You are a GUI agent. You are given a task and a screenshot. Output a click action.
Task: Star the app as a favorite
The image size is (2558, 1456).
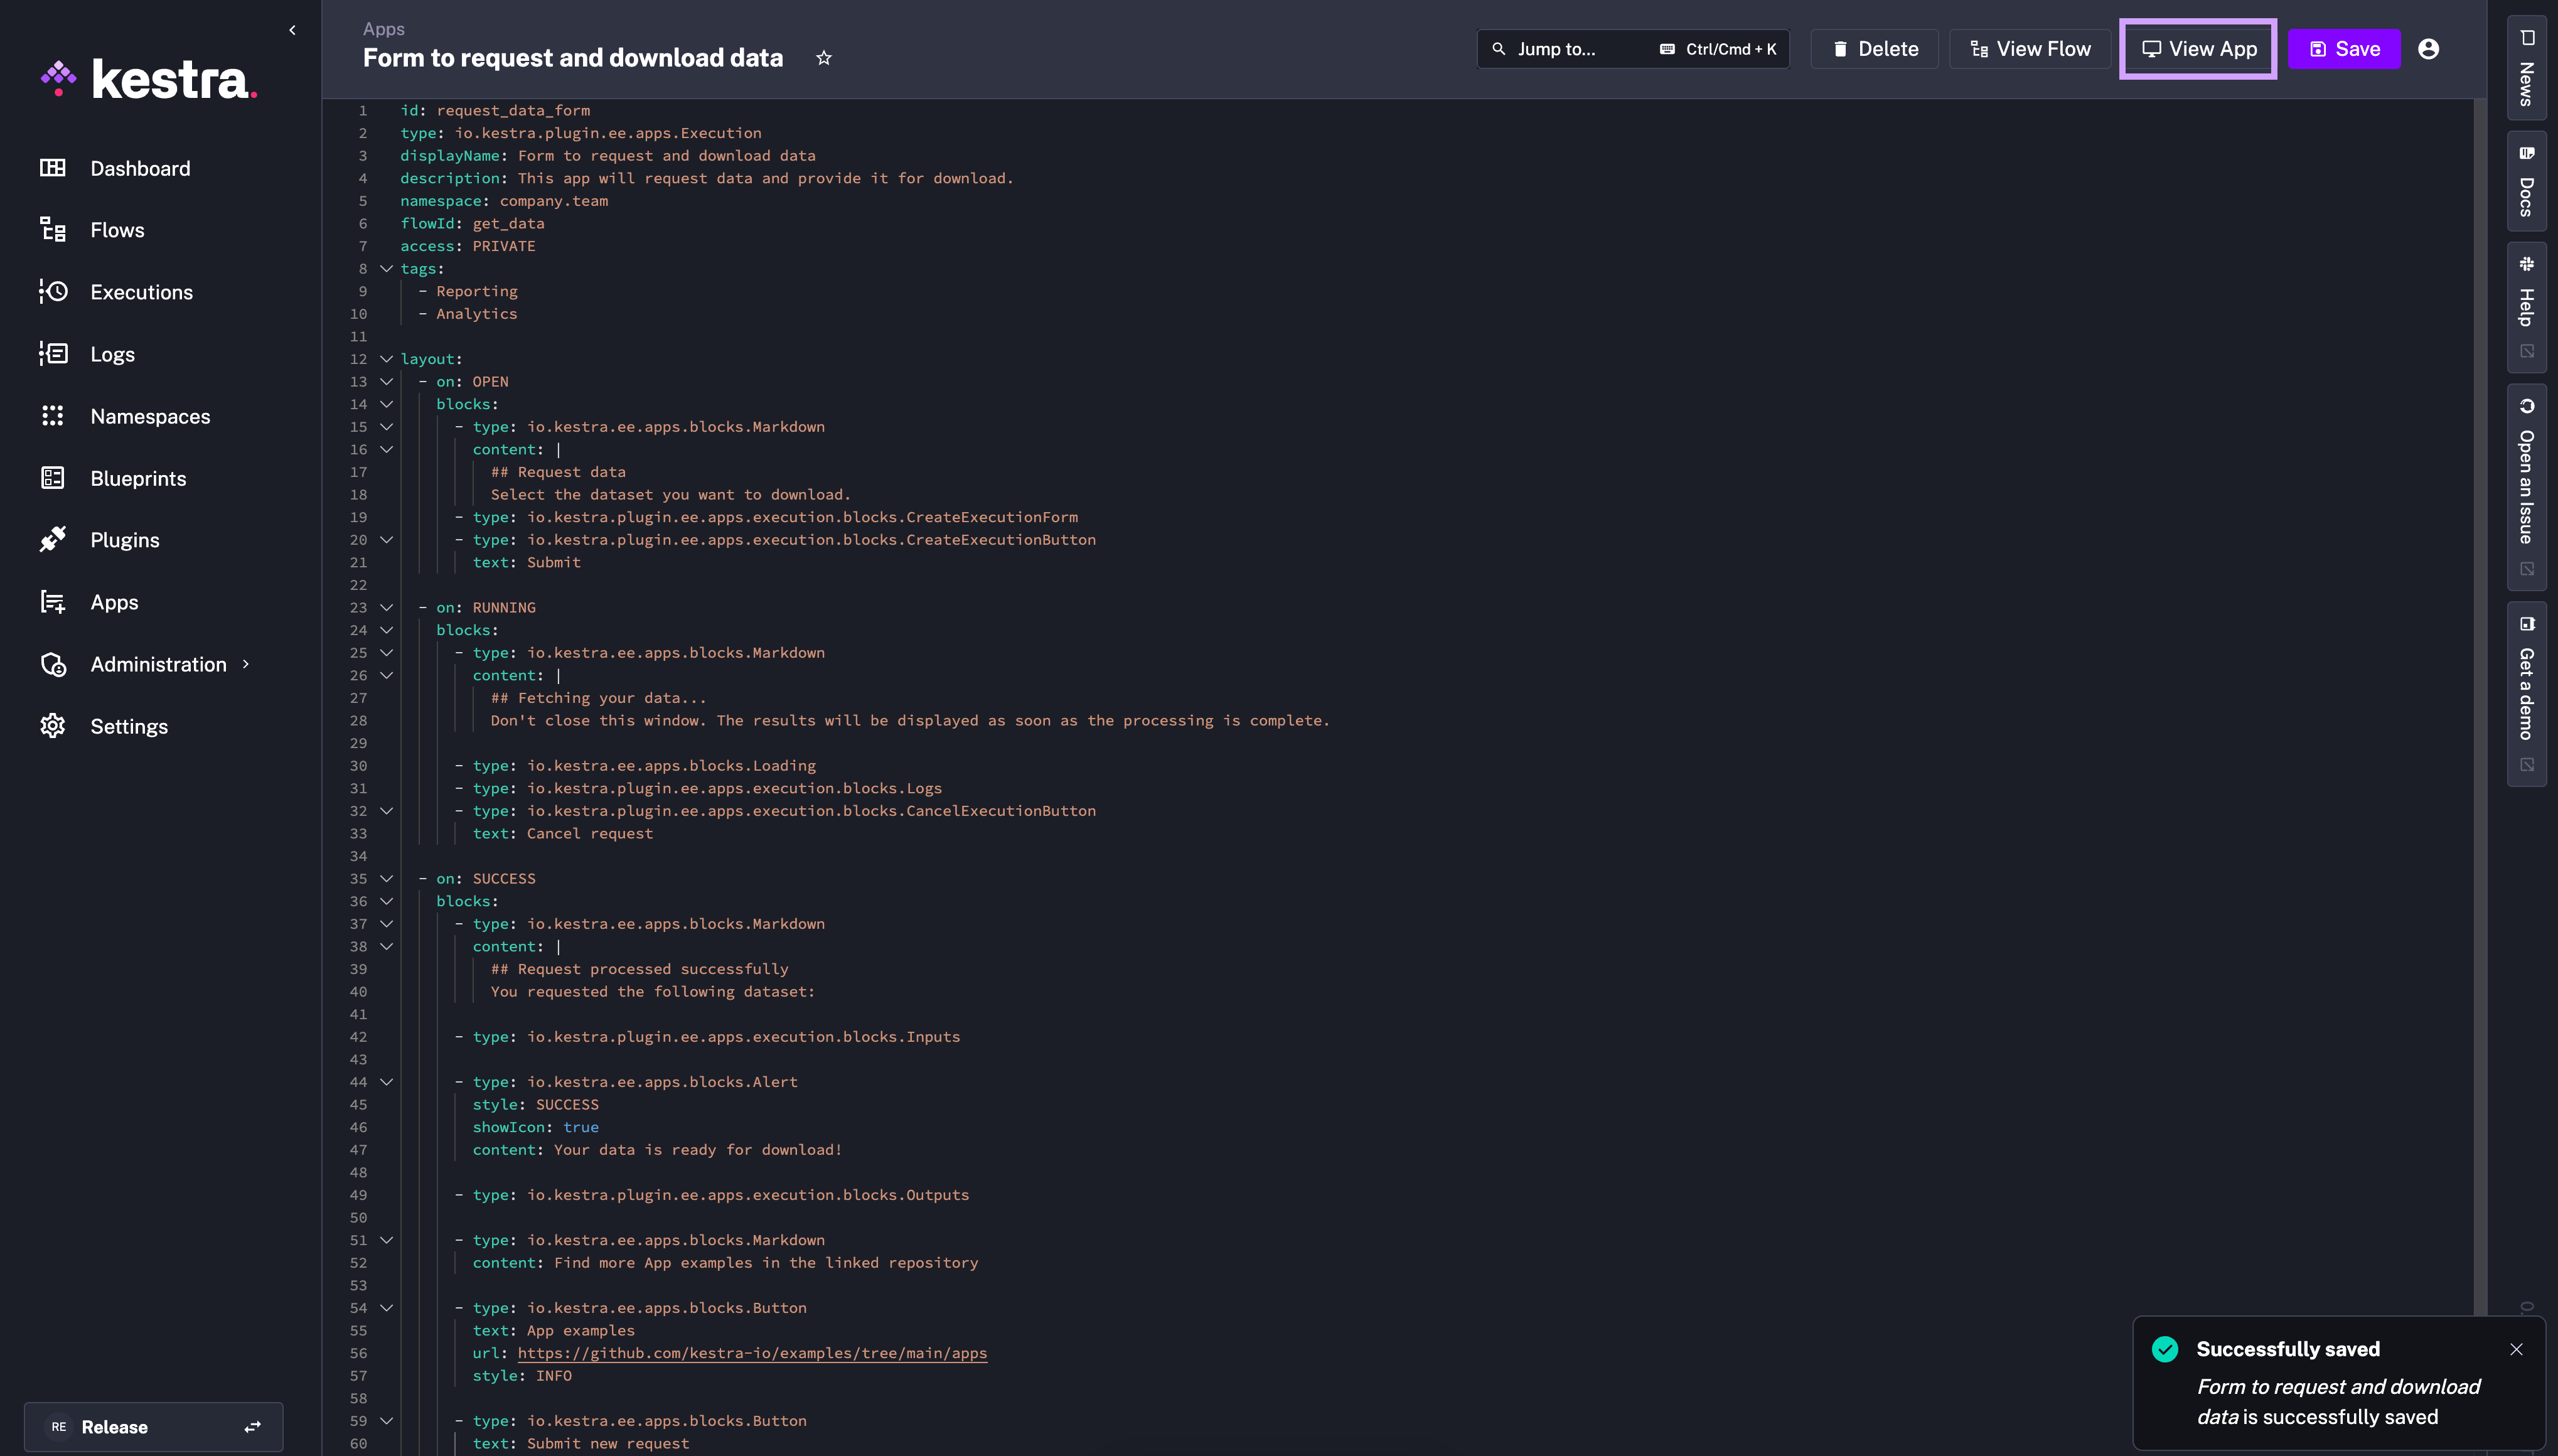tap(823, 58)
